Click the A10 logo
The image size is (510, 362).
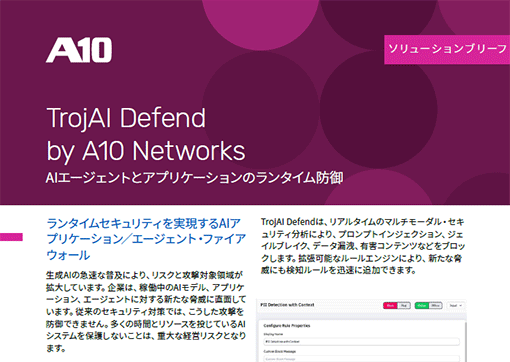tap(79, 50)
